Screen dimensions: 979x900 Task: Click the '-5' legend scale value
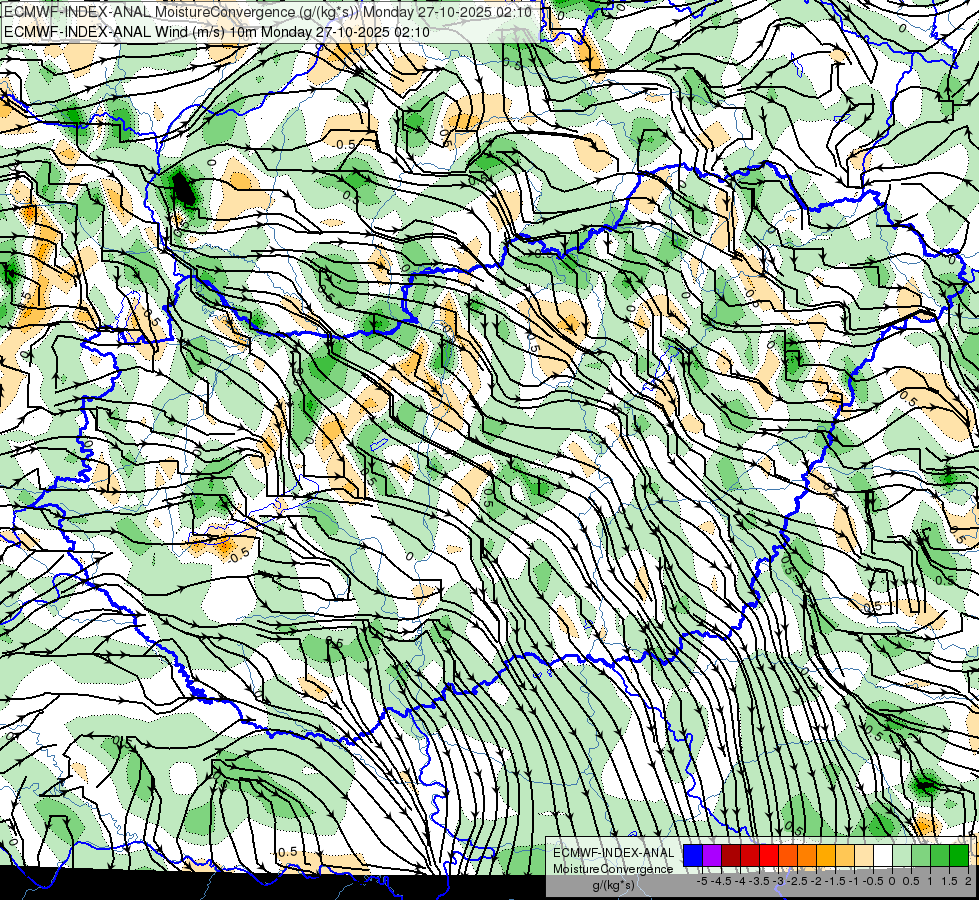coord(702,881)
